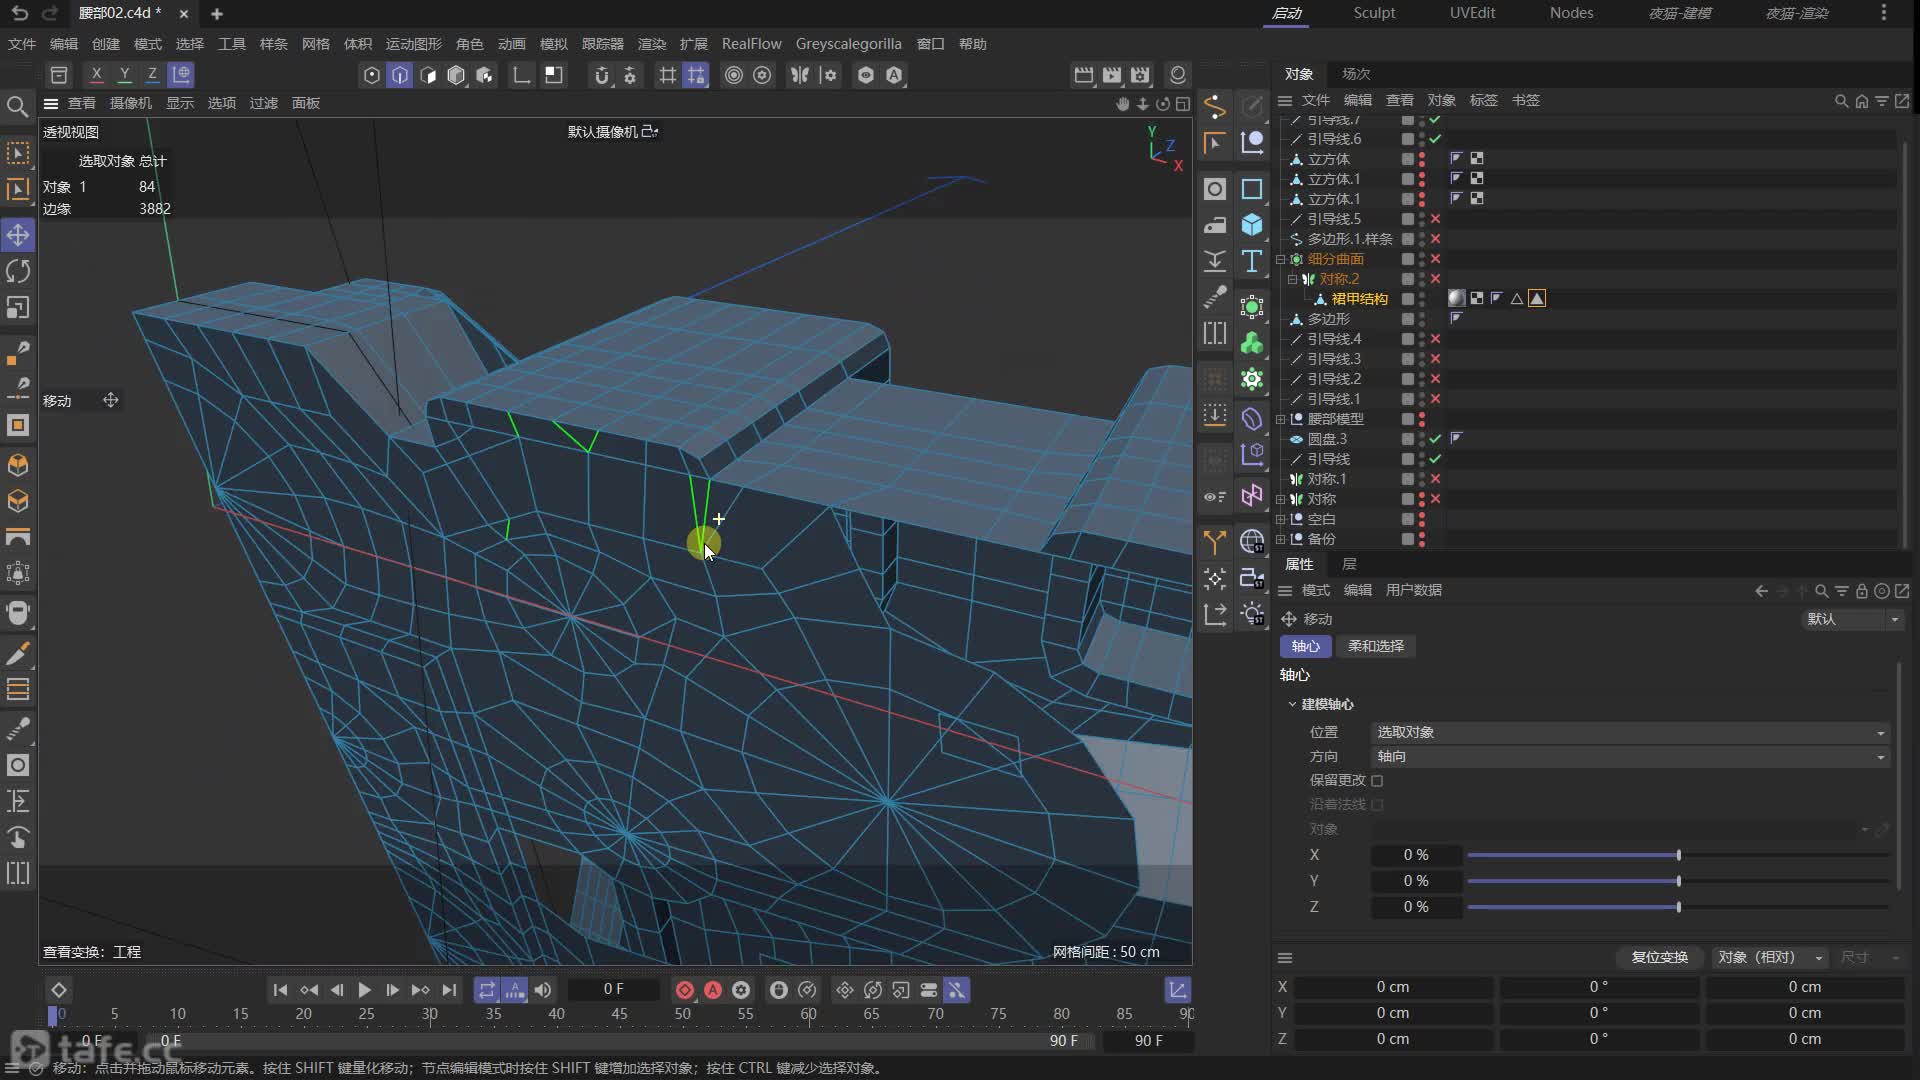The width and height of the screenshot is (1920, 1080).
Task: Click the Redo arrow icon
Action: (x=50, y=13)
